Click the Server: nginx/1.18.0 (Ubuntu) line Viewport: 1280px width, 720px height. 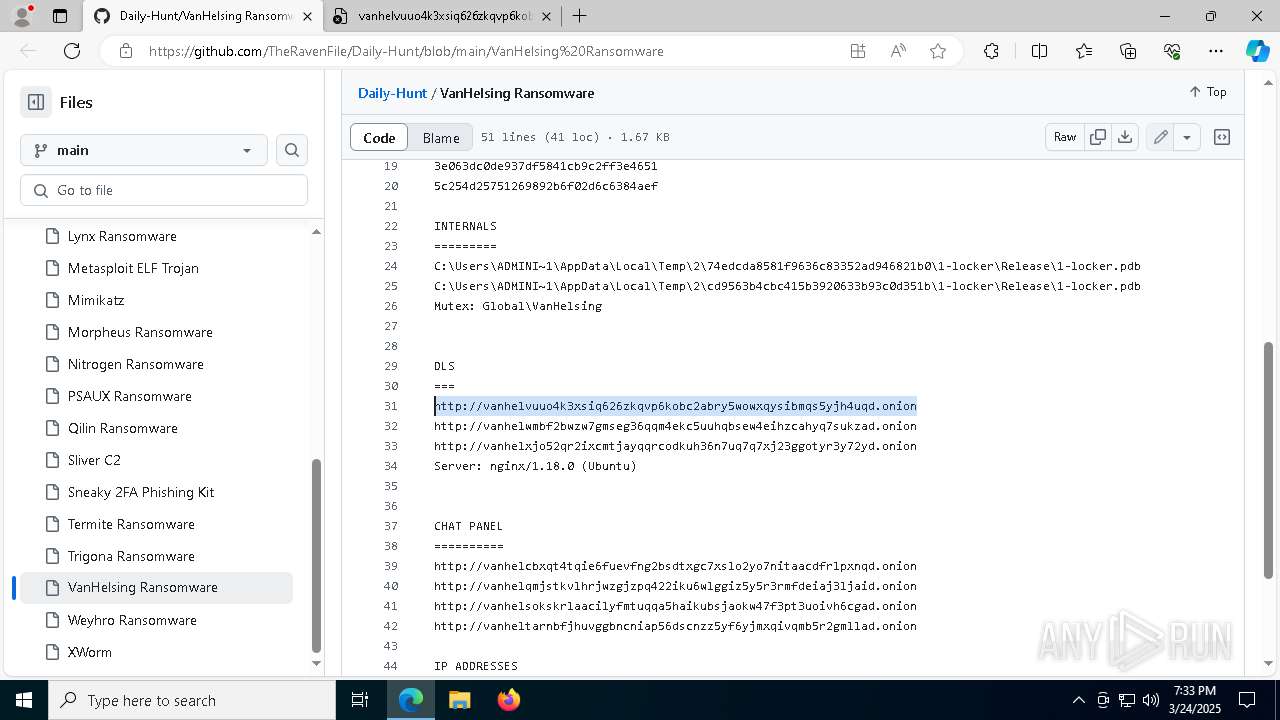(x=535, y=466)
